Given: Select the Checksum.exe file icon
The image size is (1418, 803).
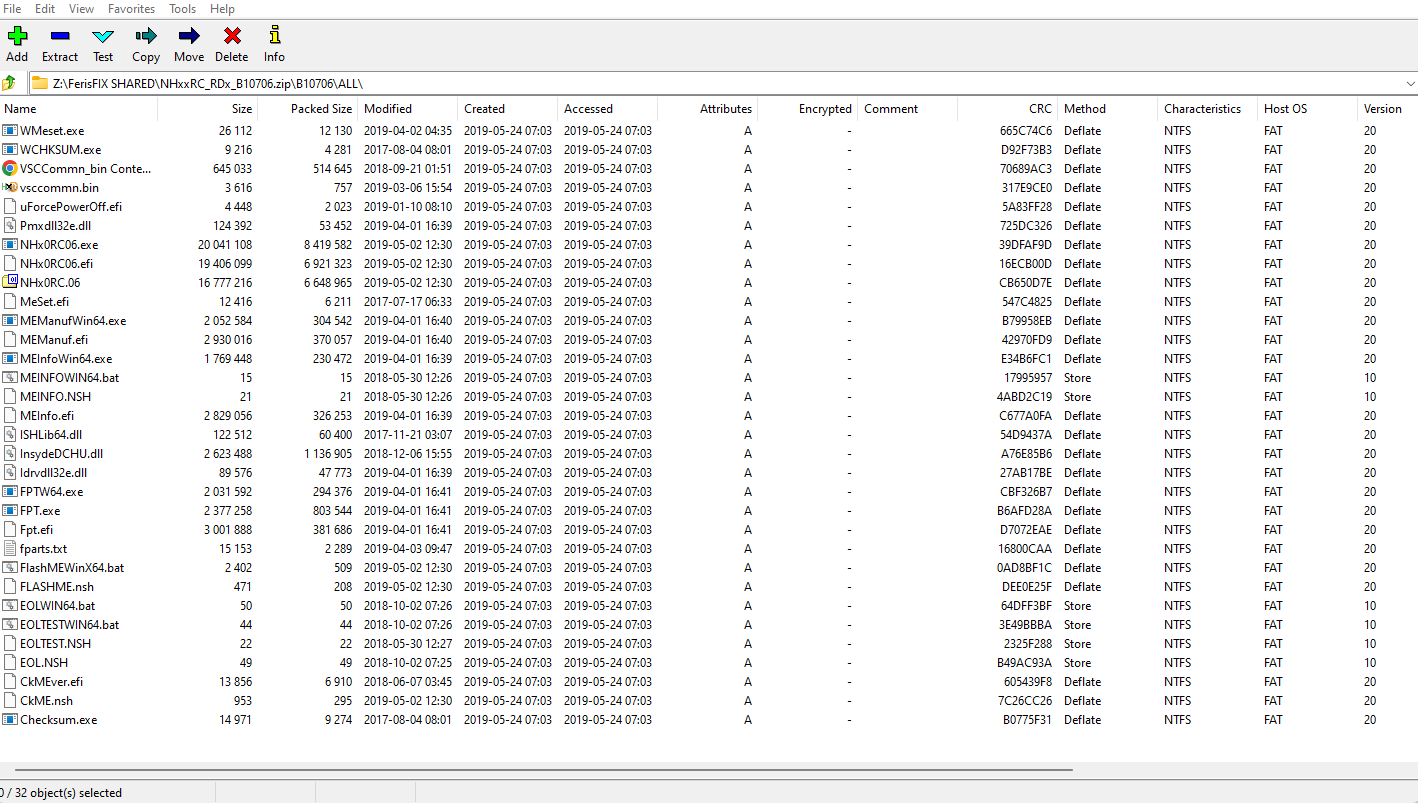Looking at the screenshot, I should 10,720.
